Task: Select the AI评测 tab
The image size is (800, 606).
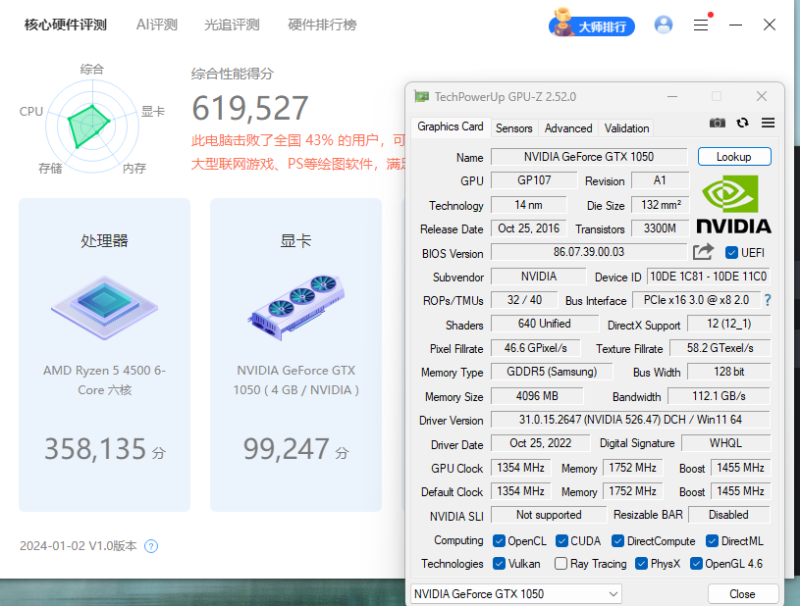Action: point(157,24)
